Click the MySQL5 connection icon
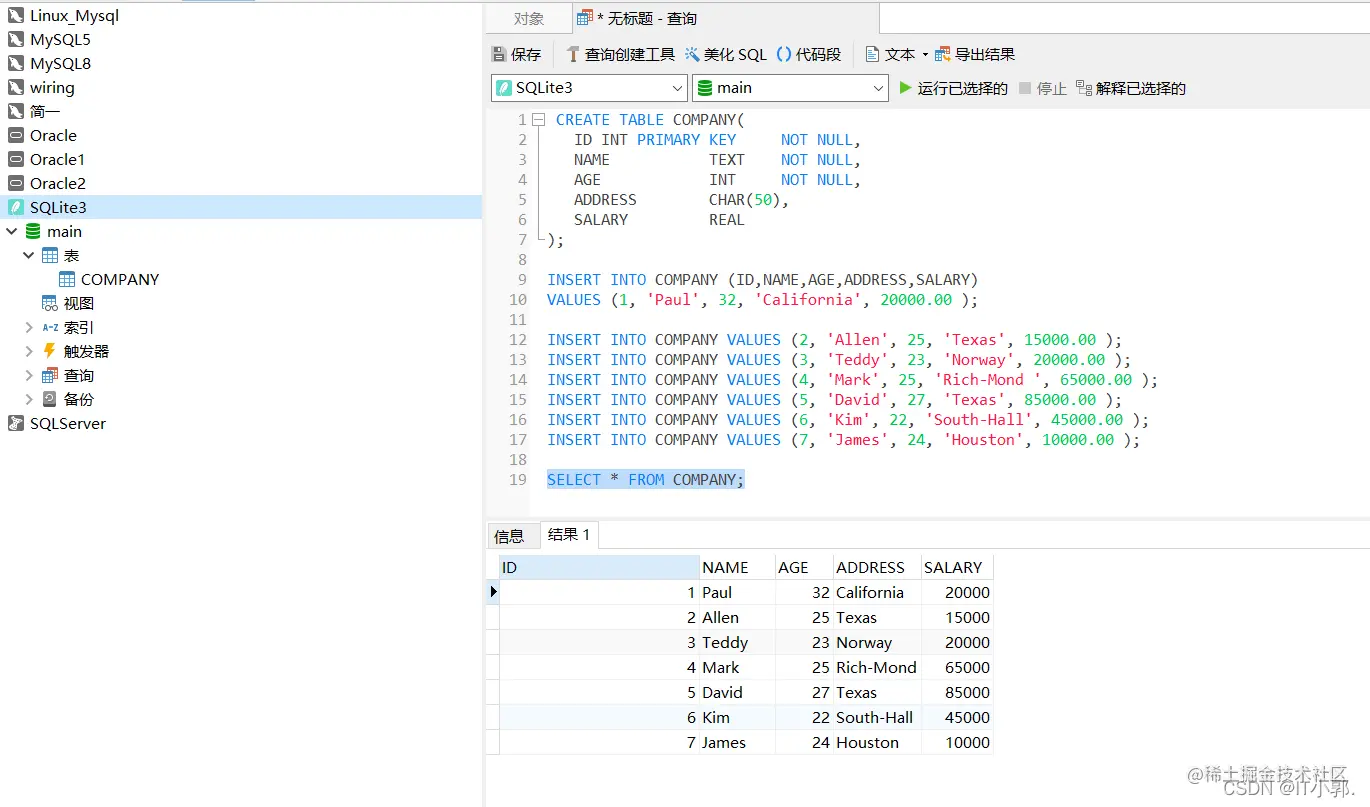The width and height of the screenshot is (1370, 807). [15, 40]
